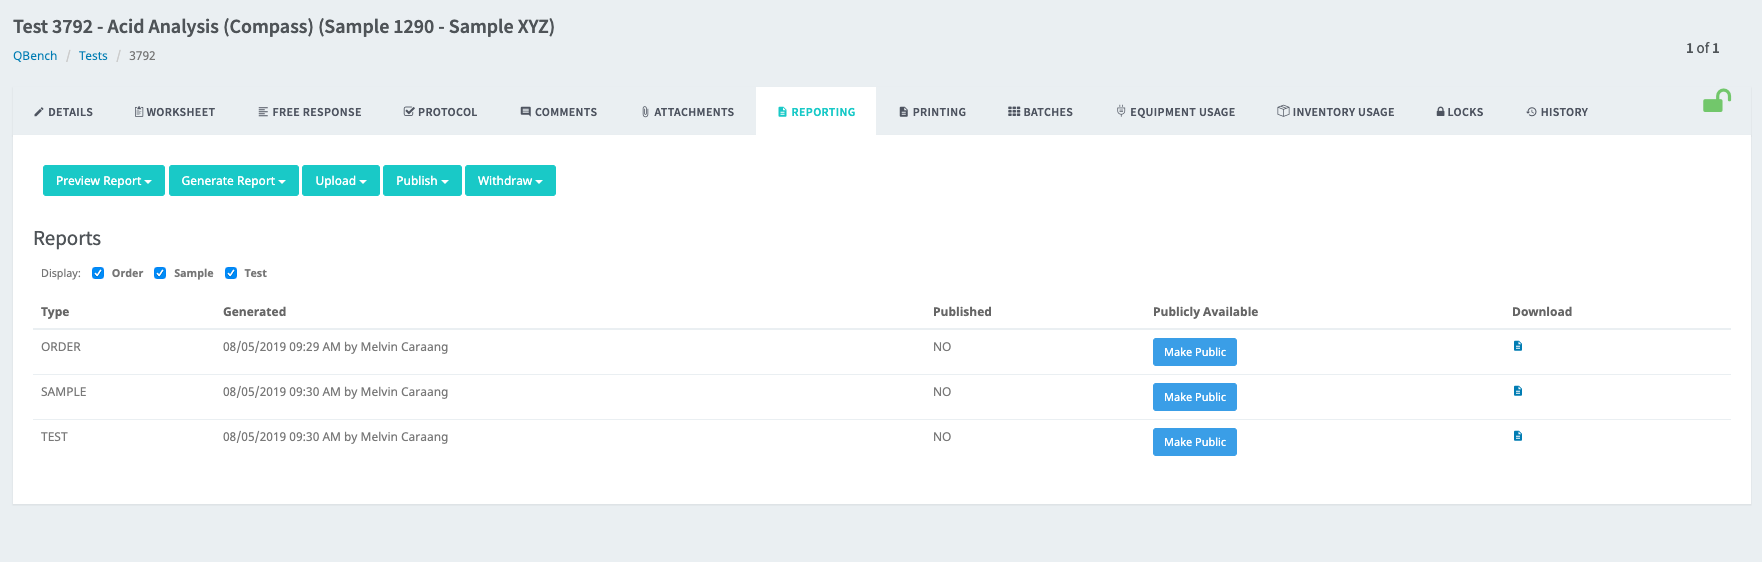1762x562 pixels.
Task: Open the Batches tab
Action: click(1040, 112)
